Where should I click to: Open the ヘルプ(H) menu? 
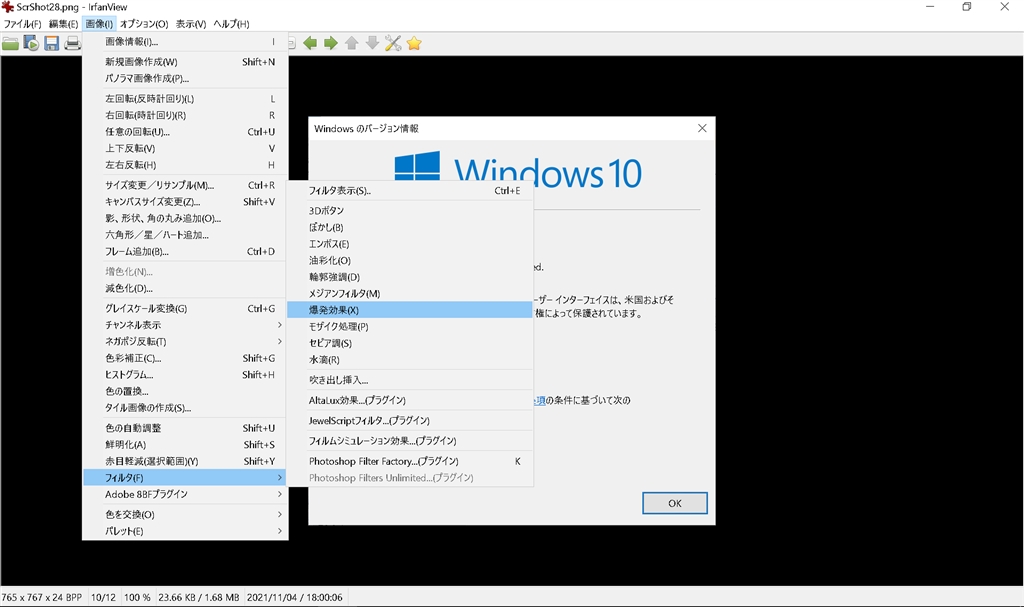pyautogui.click(x=231, y=24)
